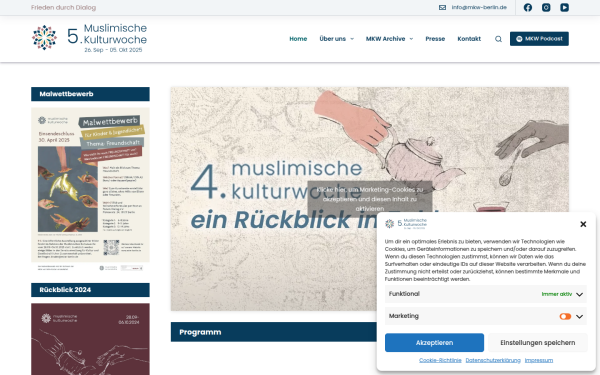Image resolution: width=600 pixels, height=375 pixels.
Task: Click the Akzeptieren button
Action: [x=434, y=342]
